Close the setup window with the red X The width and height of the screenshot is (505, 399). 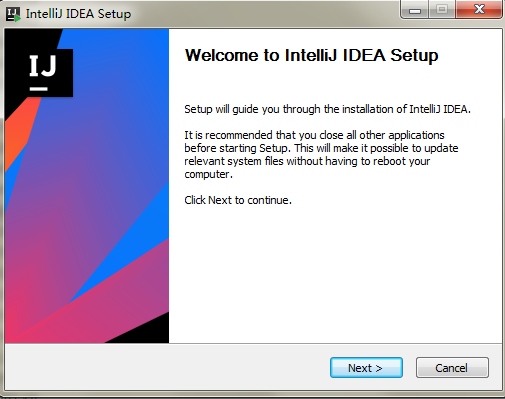(479, 10)
